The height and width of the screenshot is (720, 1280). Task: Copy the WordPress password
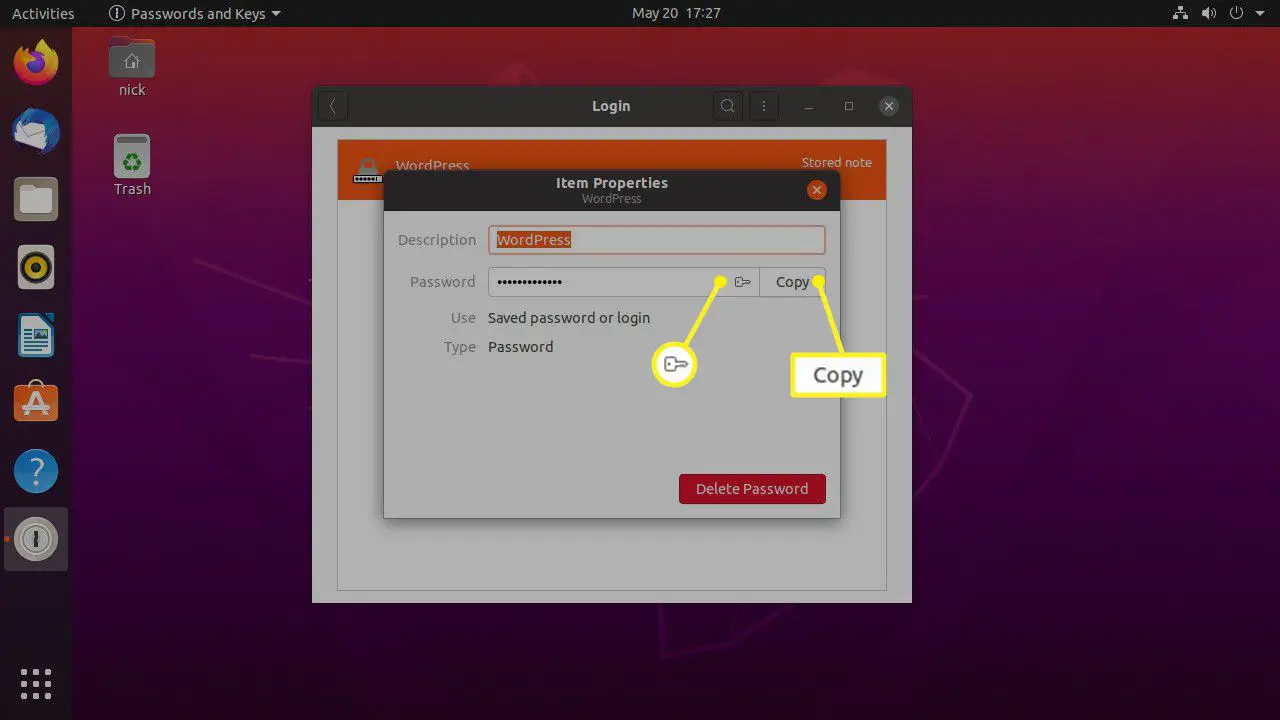792,282
